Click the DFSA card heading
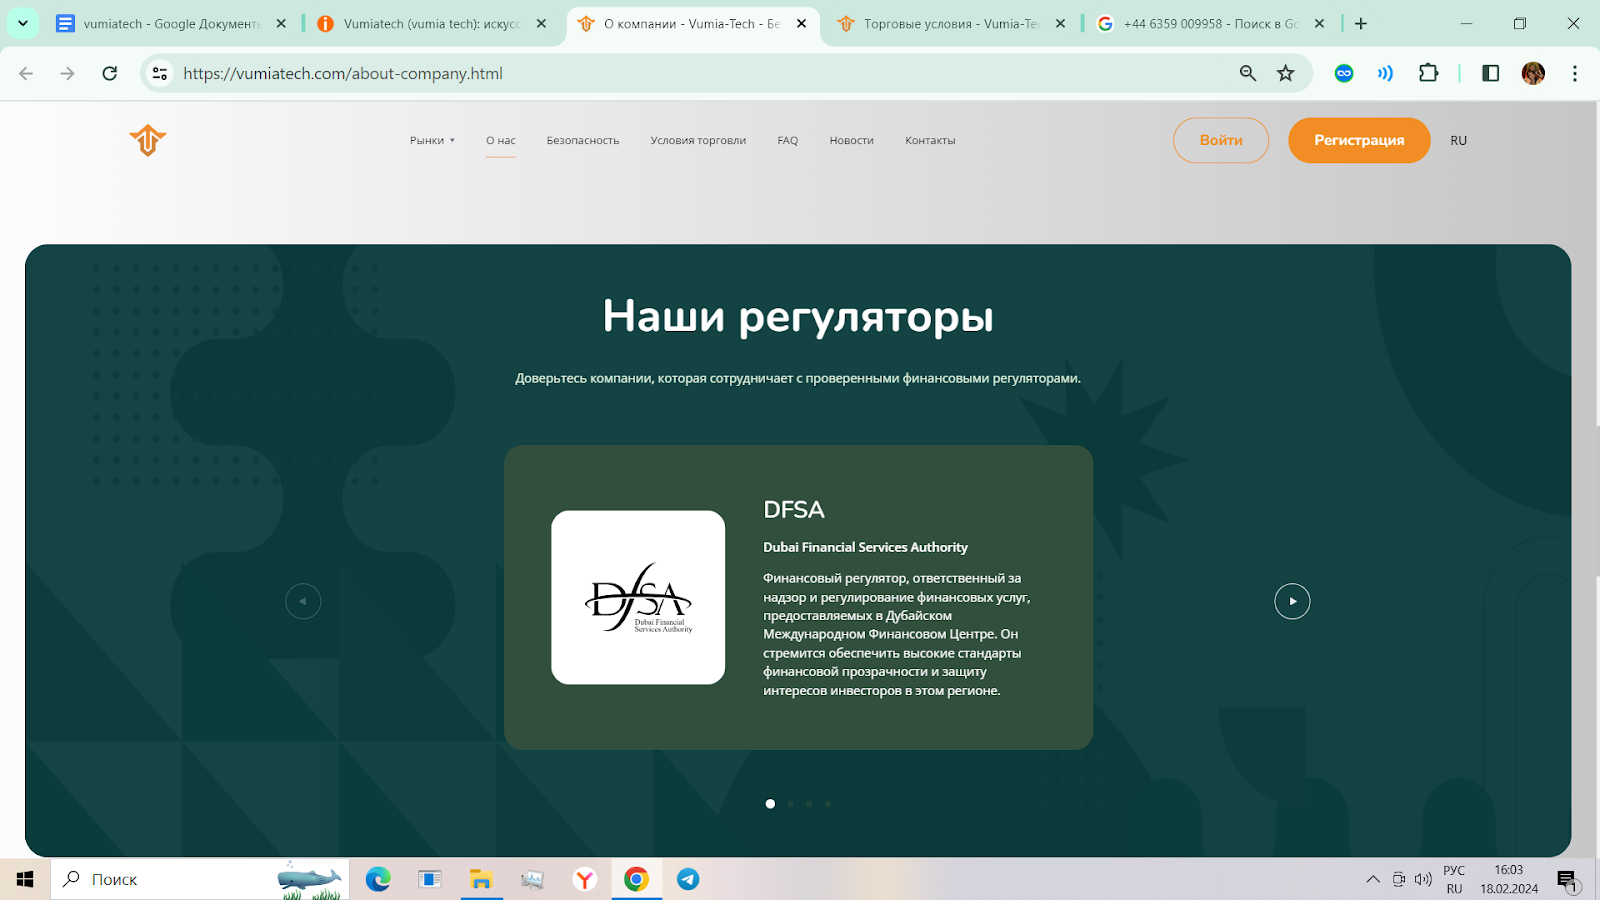 (794, 510)
